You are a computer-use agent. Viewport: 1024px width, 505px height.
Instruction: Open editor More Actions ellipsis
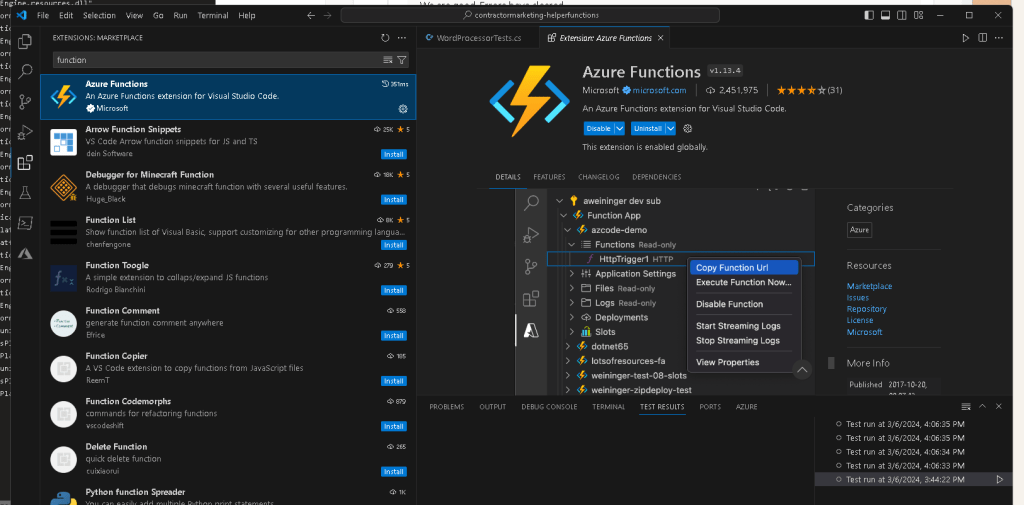click(x=999, y=38)
